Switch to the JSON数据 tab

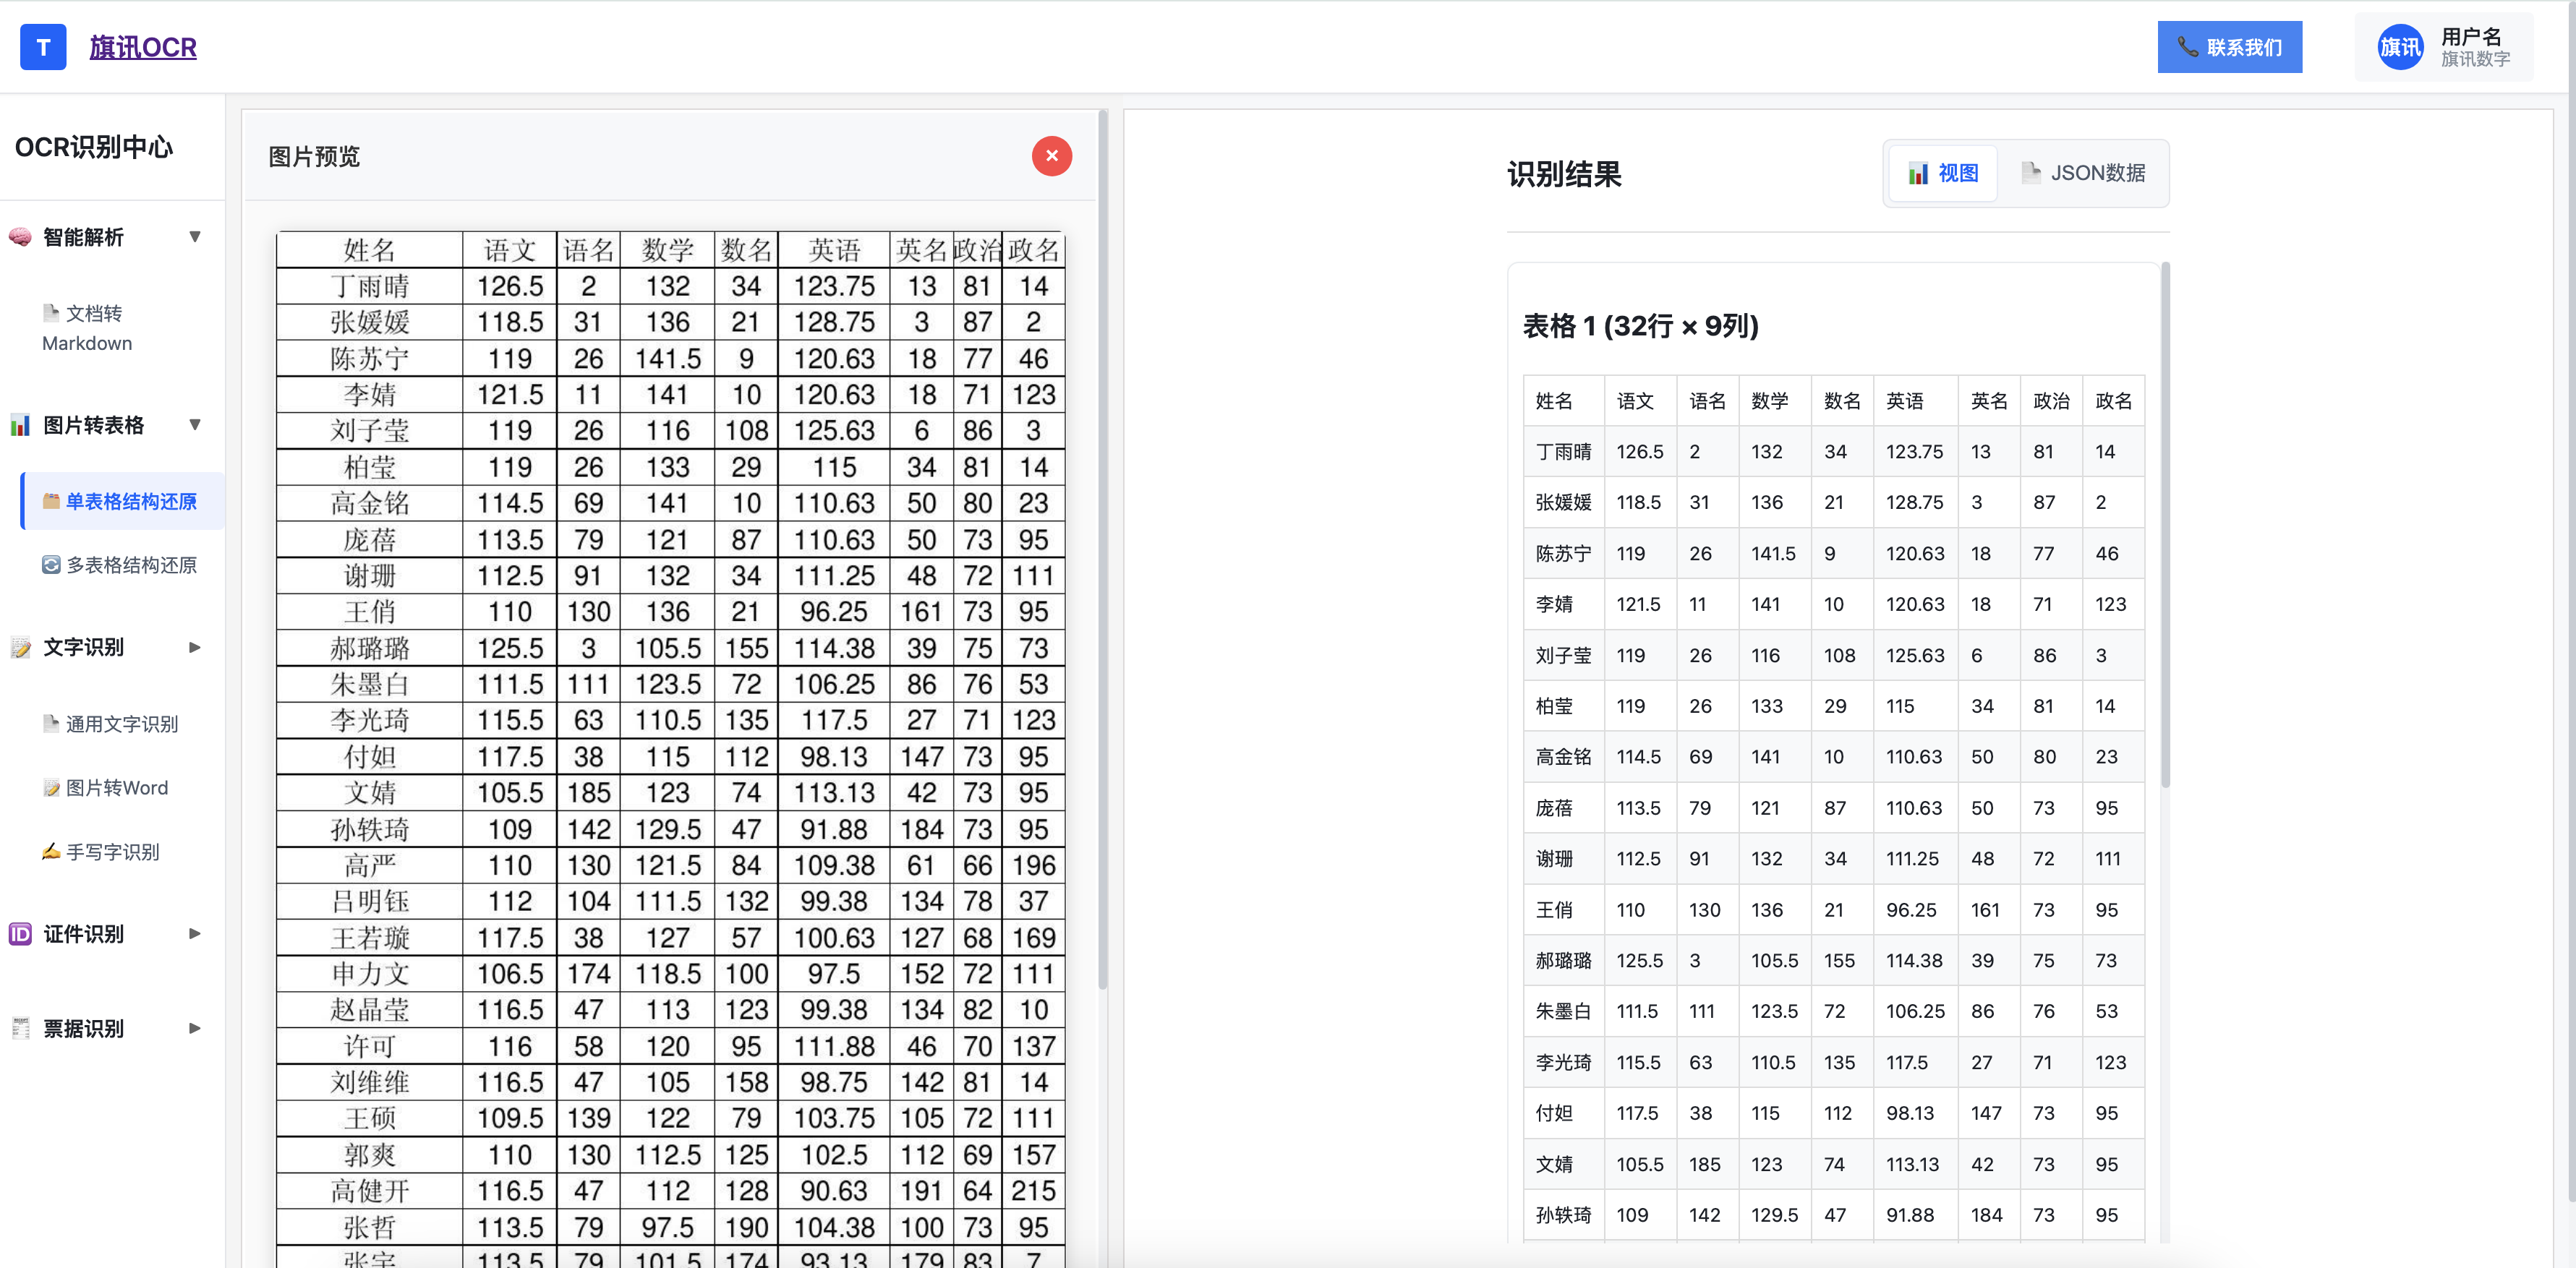(x=2083, y=173)
